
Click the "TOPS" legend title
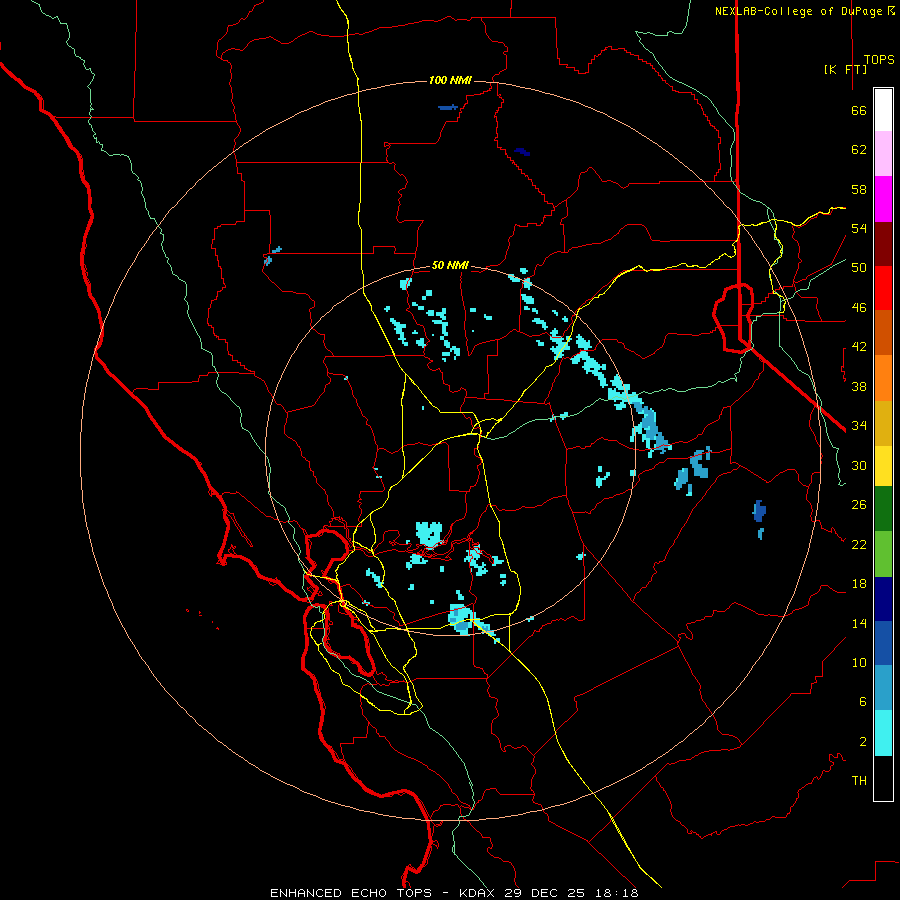879,60
